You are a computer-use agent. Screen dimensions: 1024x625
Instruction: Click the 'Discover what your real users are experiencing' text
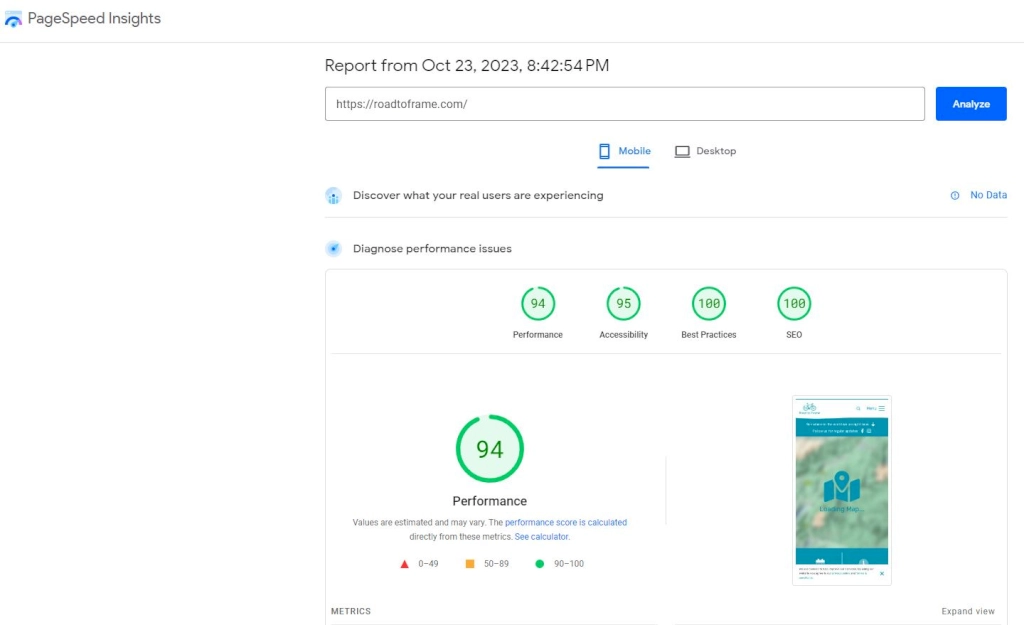[x=478, y=195]
